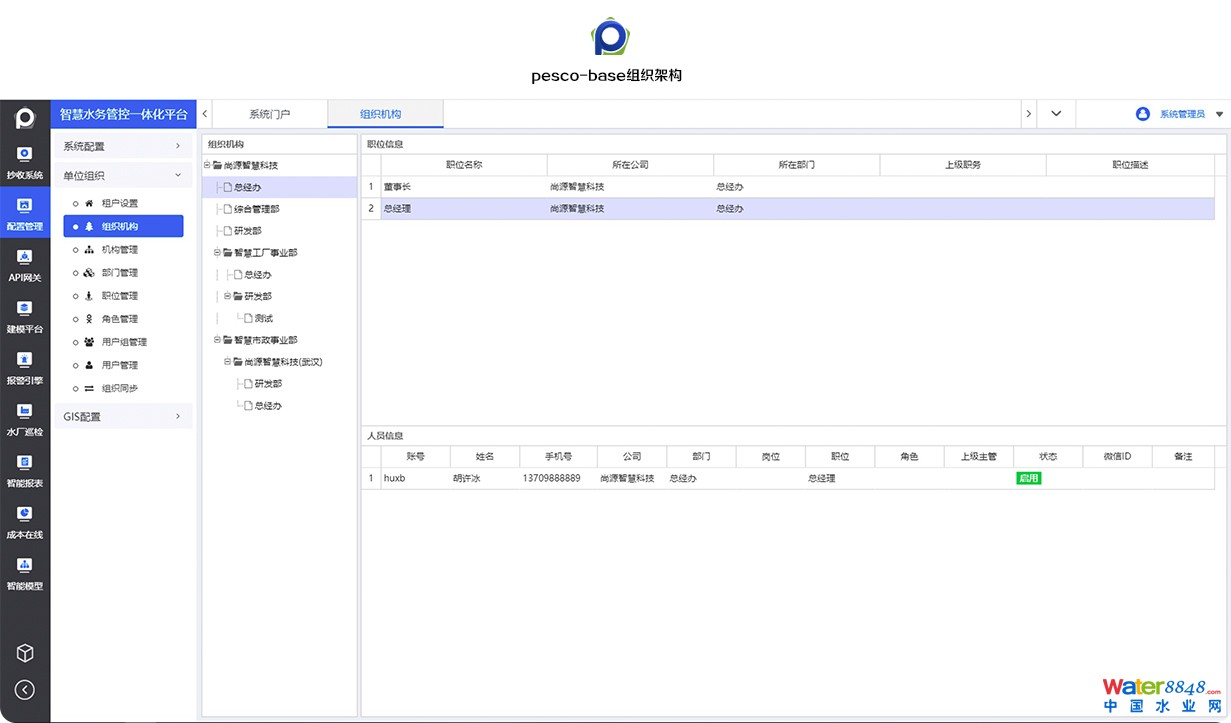Select the 成本在线 sidebar icon
The width and height of the screenshot is (1231, 723).
pyautogui.click(x=25, y=515)
